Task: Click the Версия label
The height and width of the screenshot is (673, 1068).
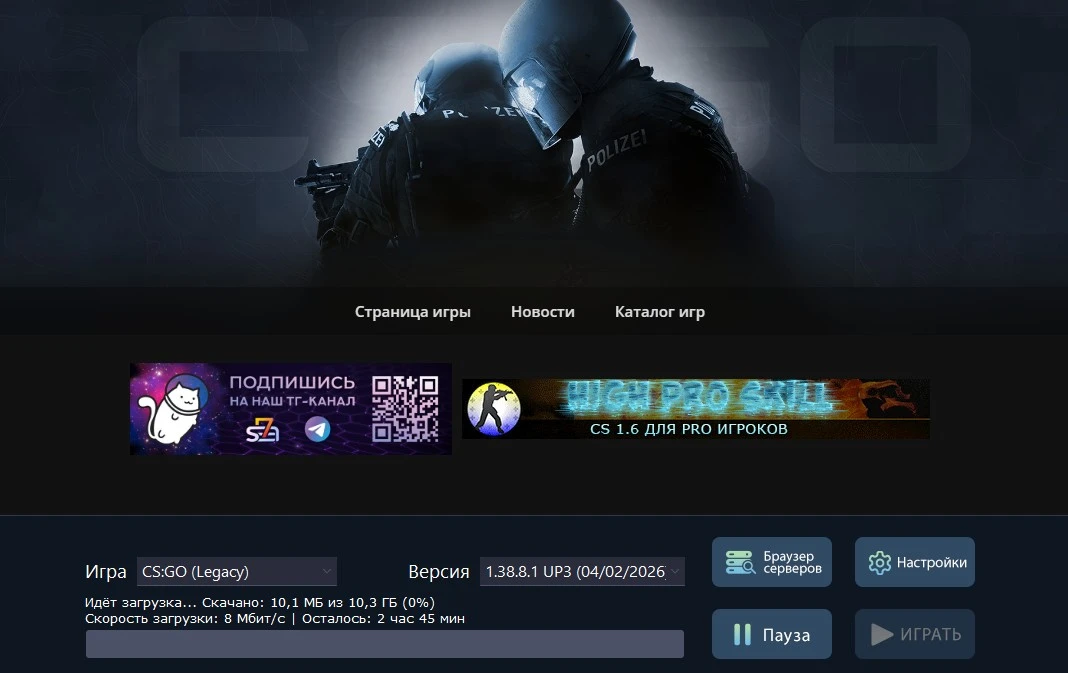Action: point(439,572)
